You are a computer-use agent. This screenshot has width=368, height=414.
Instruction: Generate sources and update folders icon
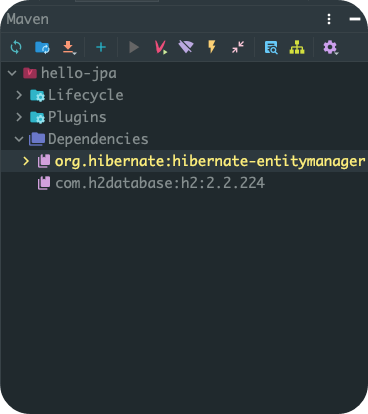click(42, 47)
